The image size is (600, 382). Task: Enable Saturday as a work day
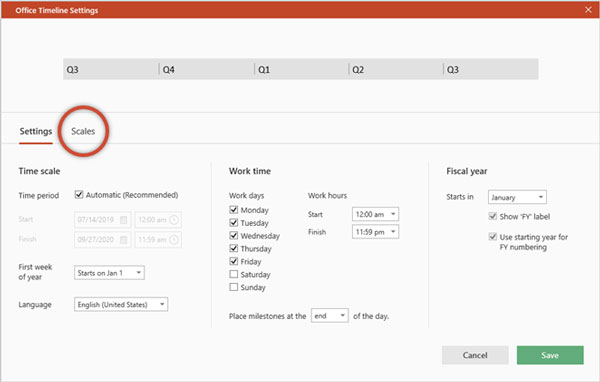[x=233, y=274]
